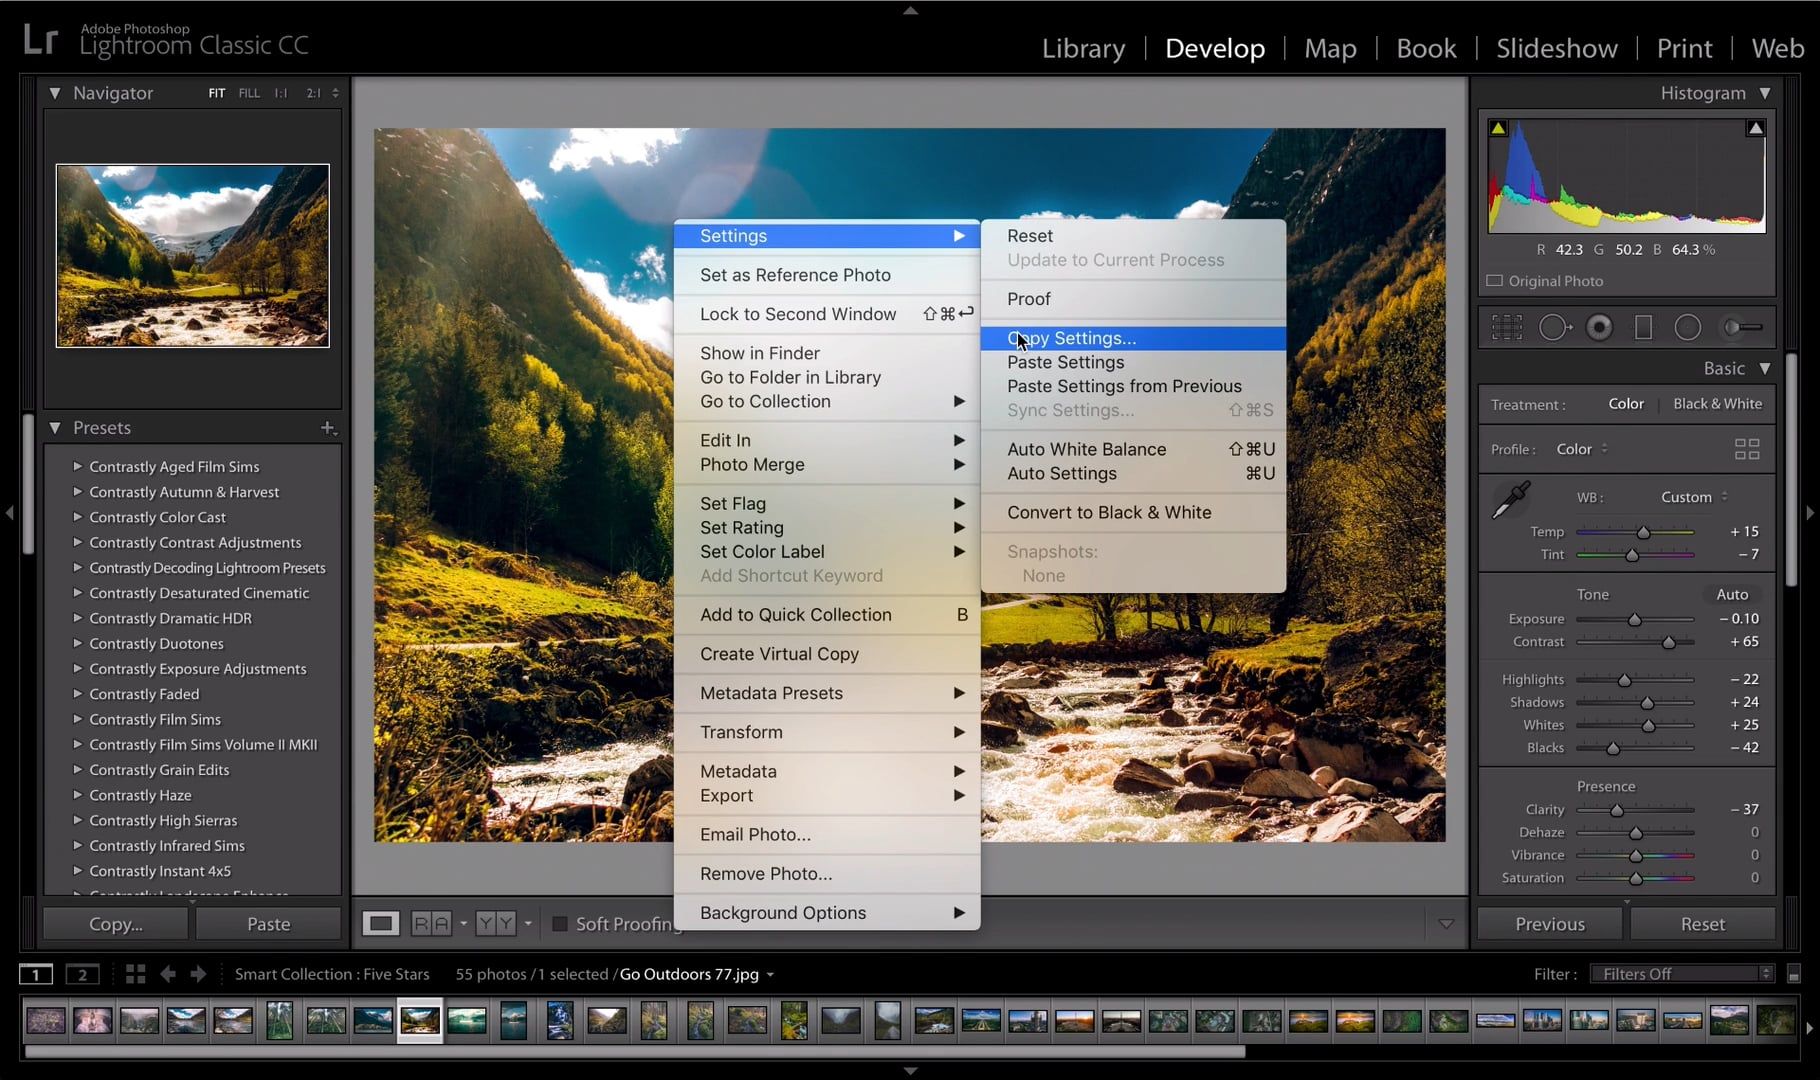The width and height of the screenshot is (1820, 1080).
Task: Collapse the Navigator panel
Action: (55, 93)
